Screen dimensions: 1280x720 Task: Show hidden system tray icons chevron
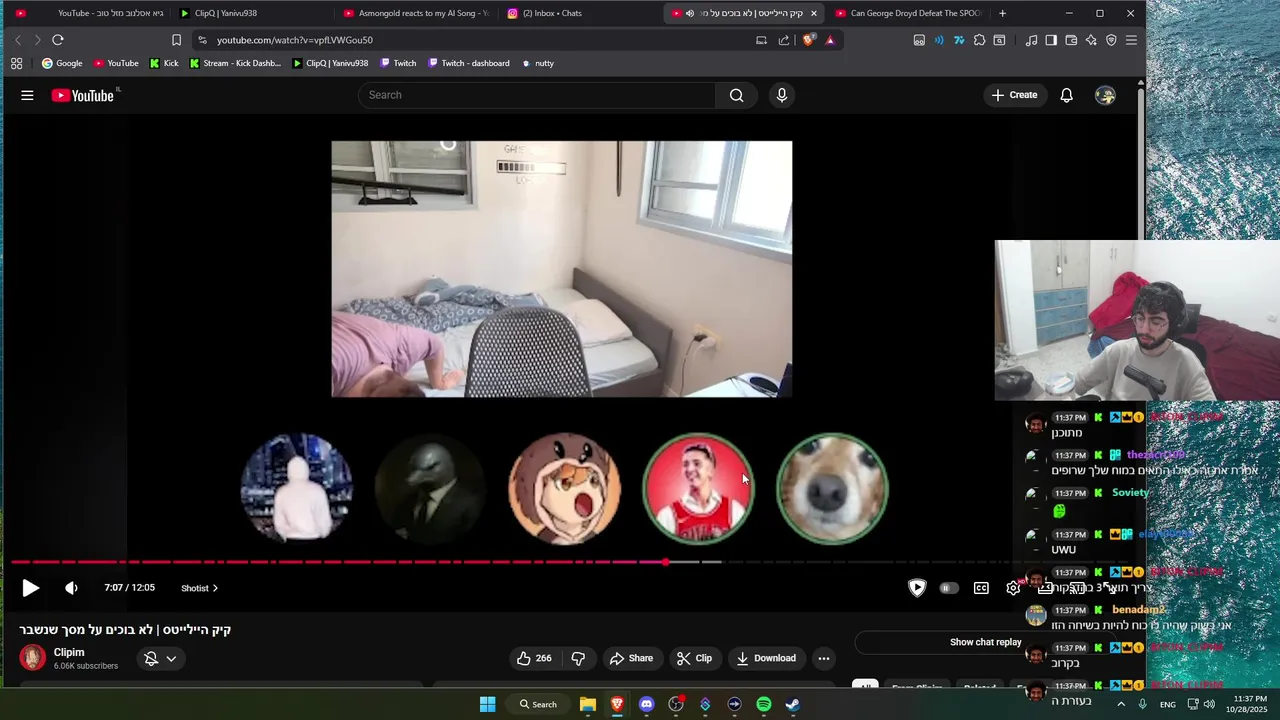point(1120,704)
